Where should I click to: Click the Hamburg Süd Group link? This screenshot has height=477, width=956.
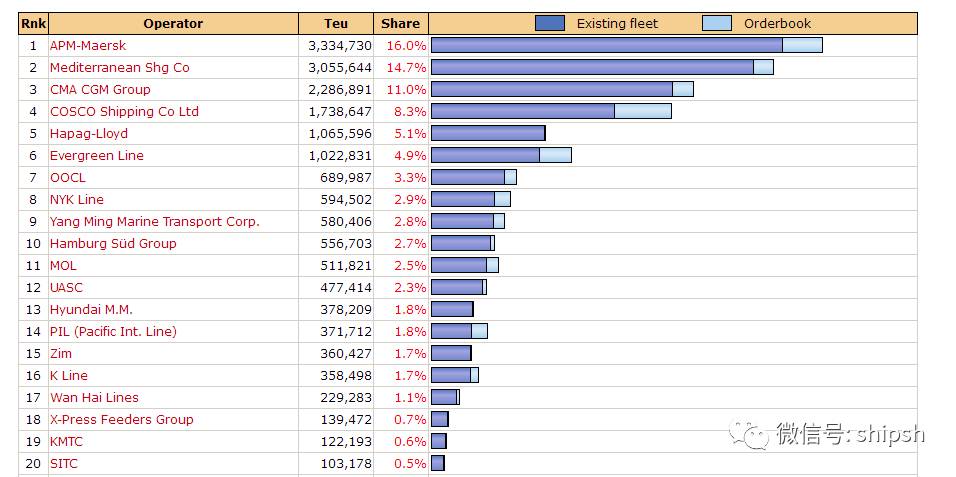113,243
